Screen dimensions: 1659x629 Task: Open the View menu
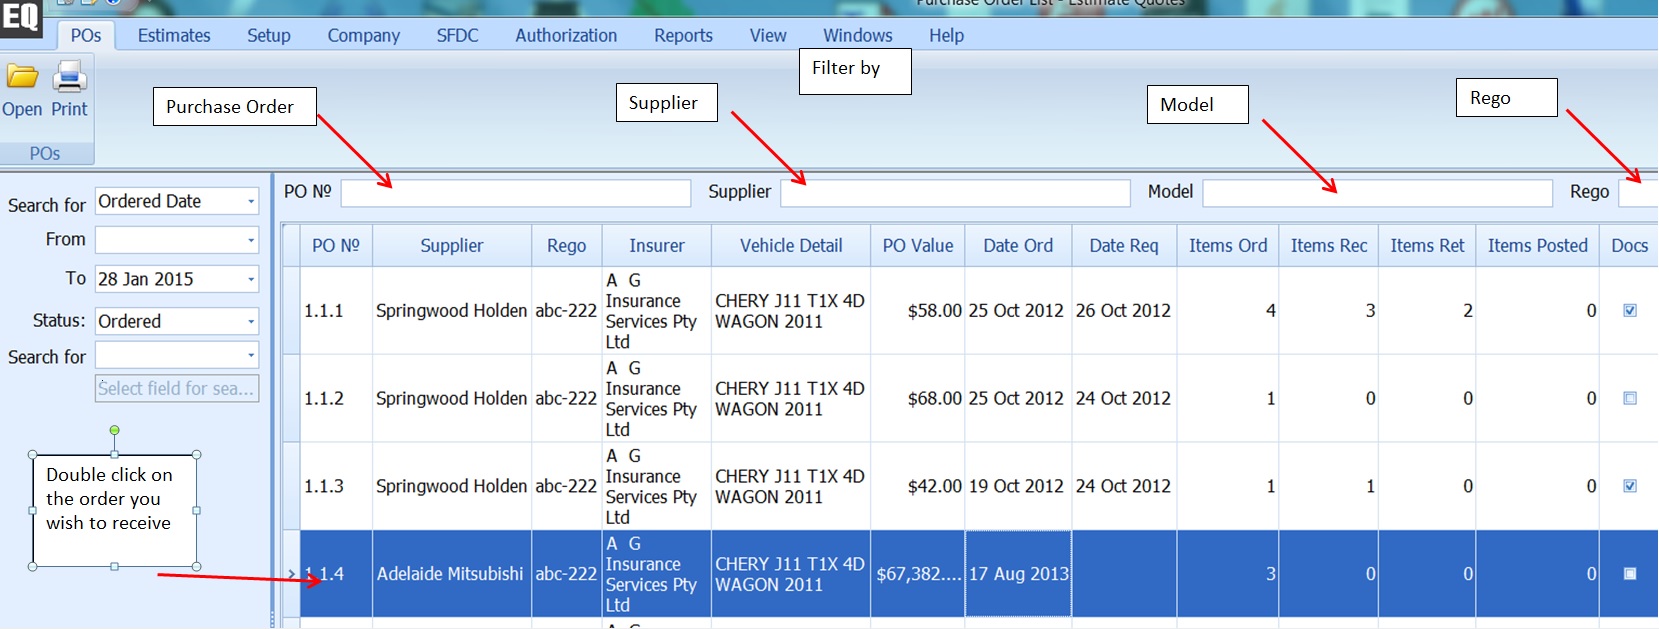[x=768, y=36]
